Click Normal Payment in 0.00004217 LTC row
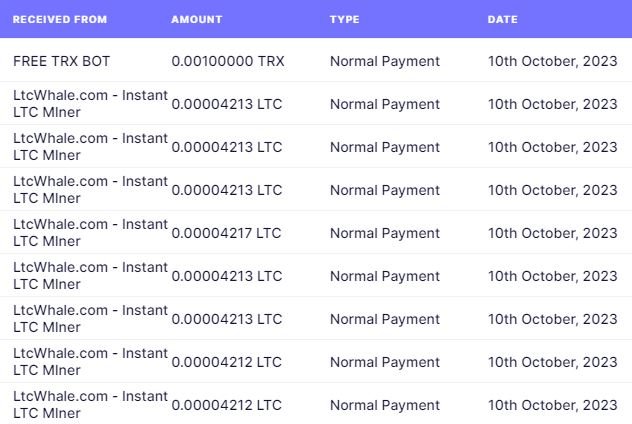 pos(385,233)
